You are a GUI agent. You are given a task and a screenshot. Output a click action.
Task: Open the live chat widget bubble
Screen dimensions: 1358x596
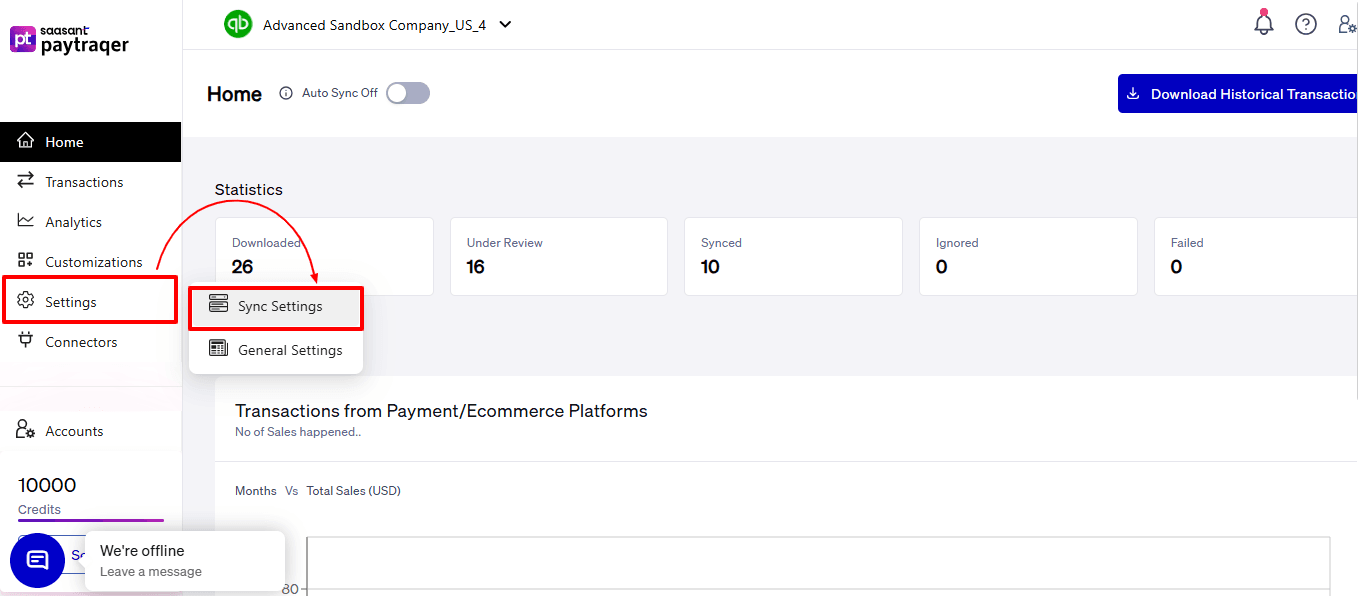[37, 560]
